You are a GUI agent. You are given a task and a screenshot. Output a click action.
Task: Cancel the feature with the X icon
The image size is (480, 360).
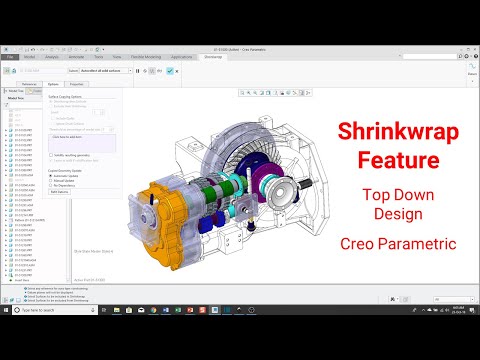point(177,71)
